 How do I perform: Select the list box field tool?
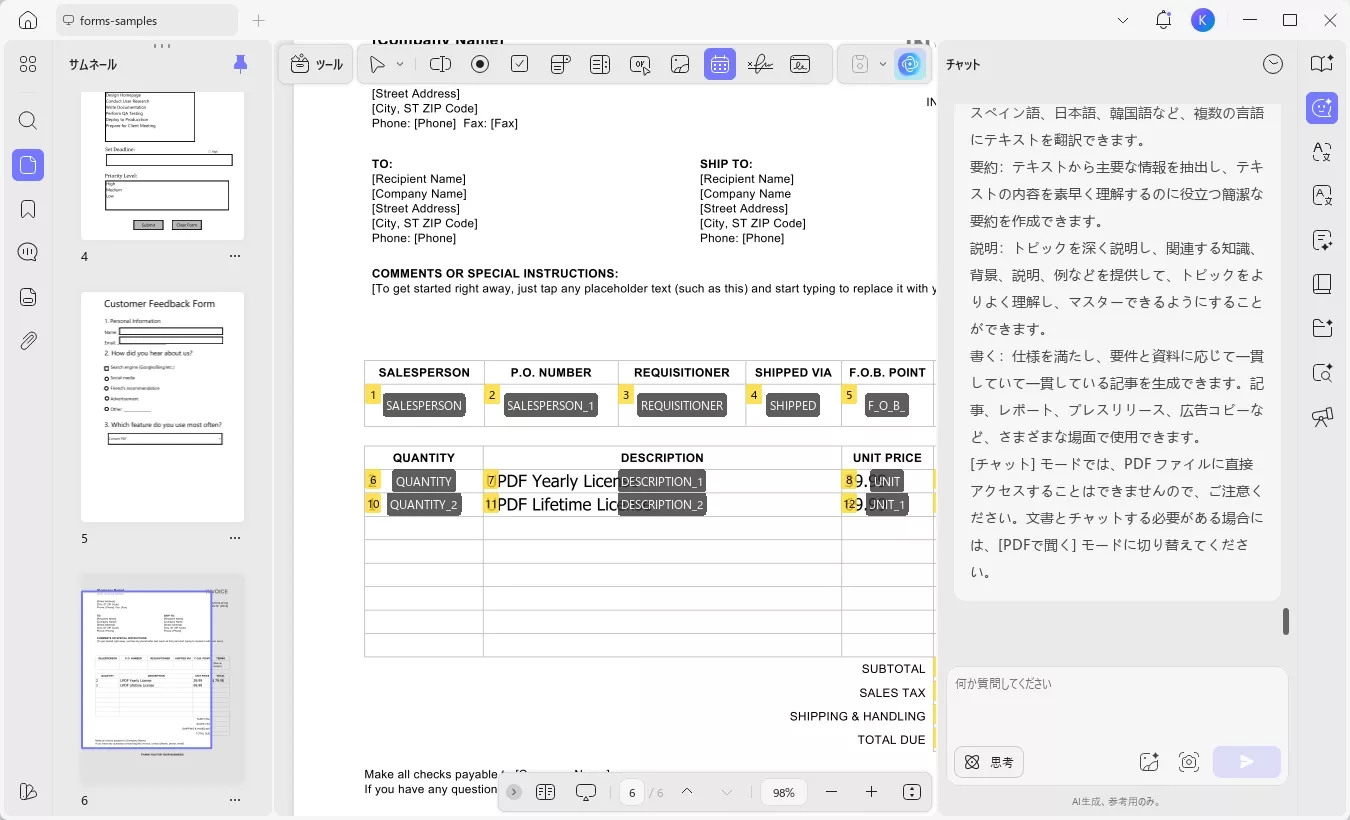tap(600, 64)
